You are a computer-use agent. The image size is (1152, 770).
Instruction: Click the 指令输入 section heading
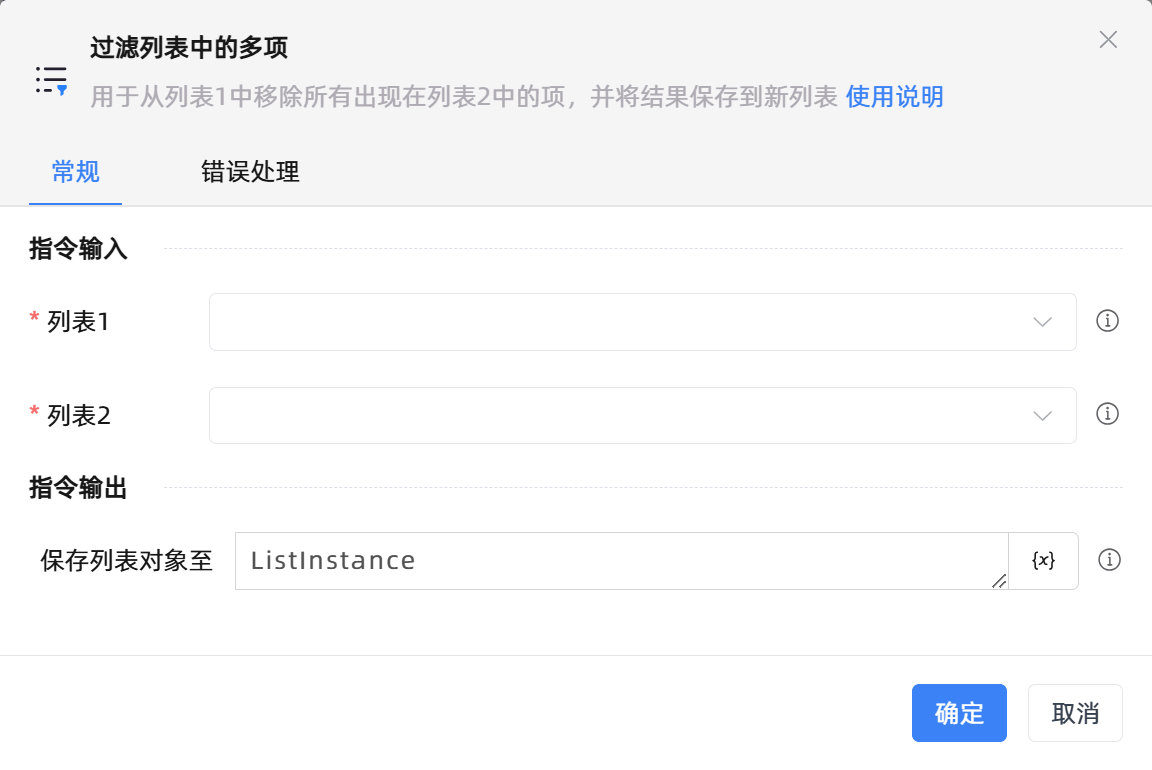78,249
